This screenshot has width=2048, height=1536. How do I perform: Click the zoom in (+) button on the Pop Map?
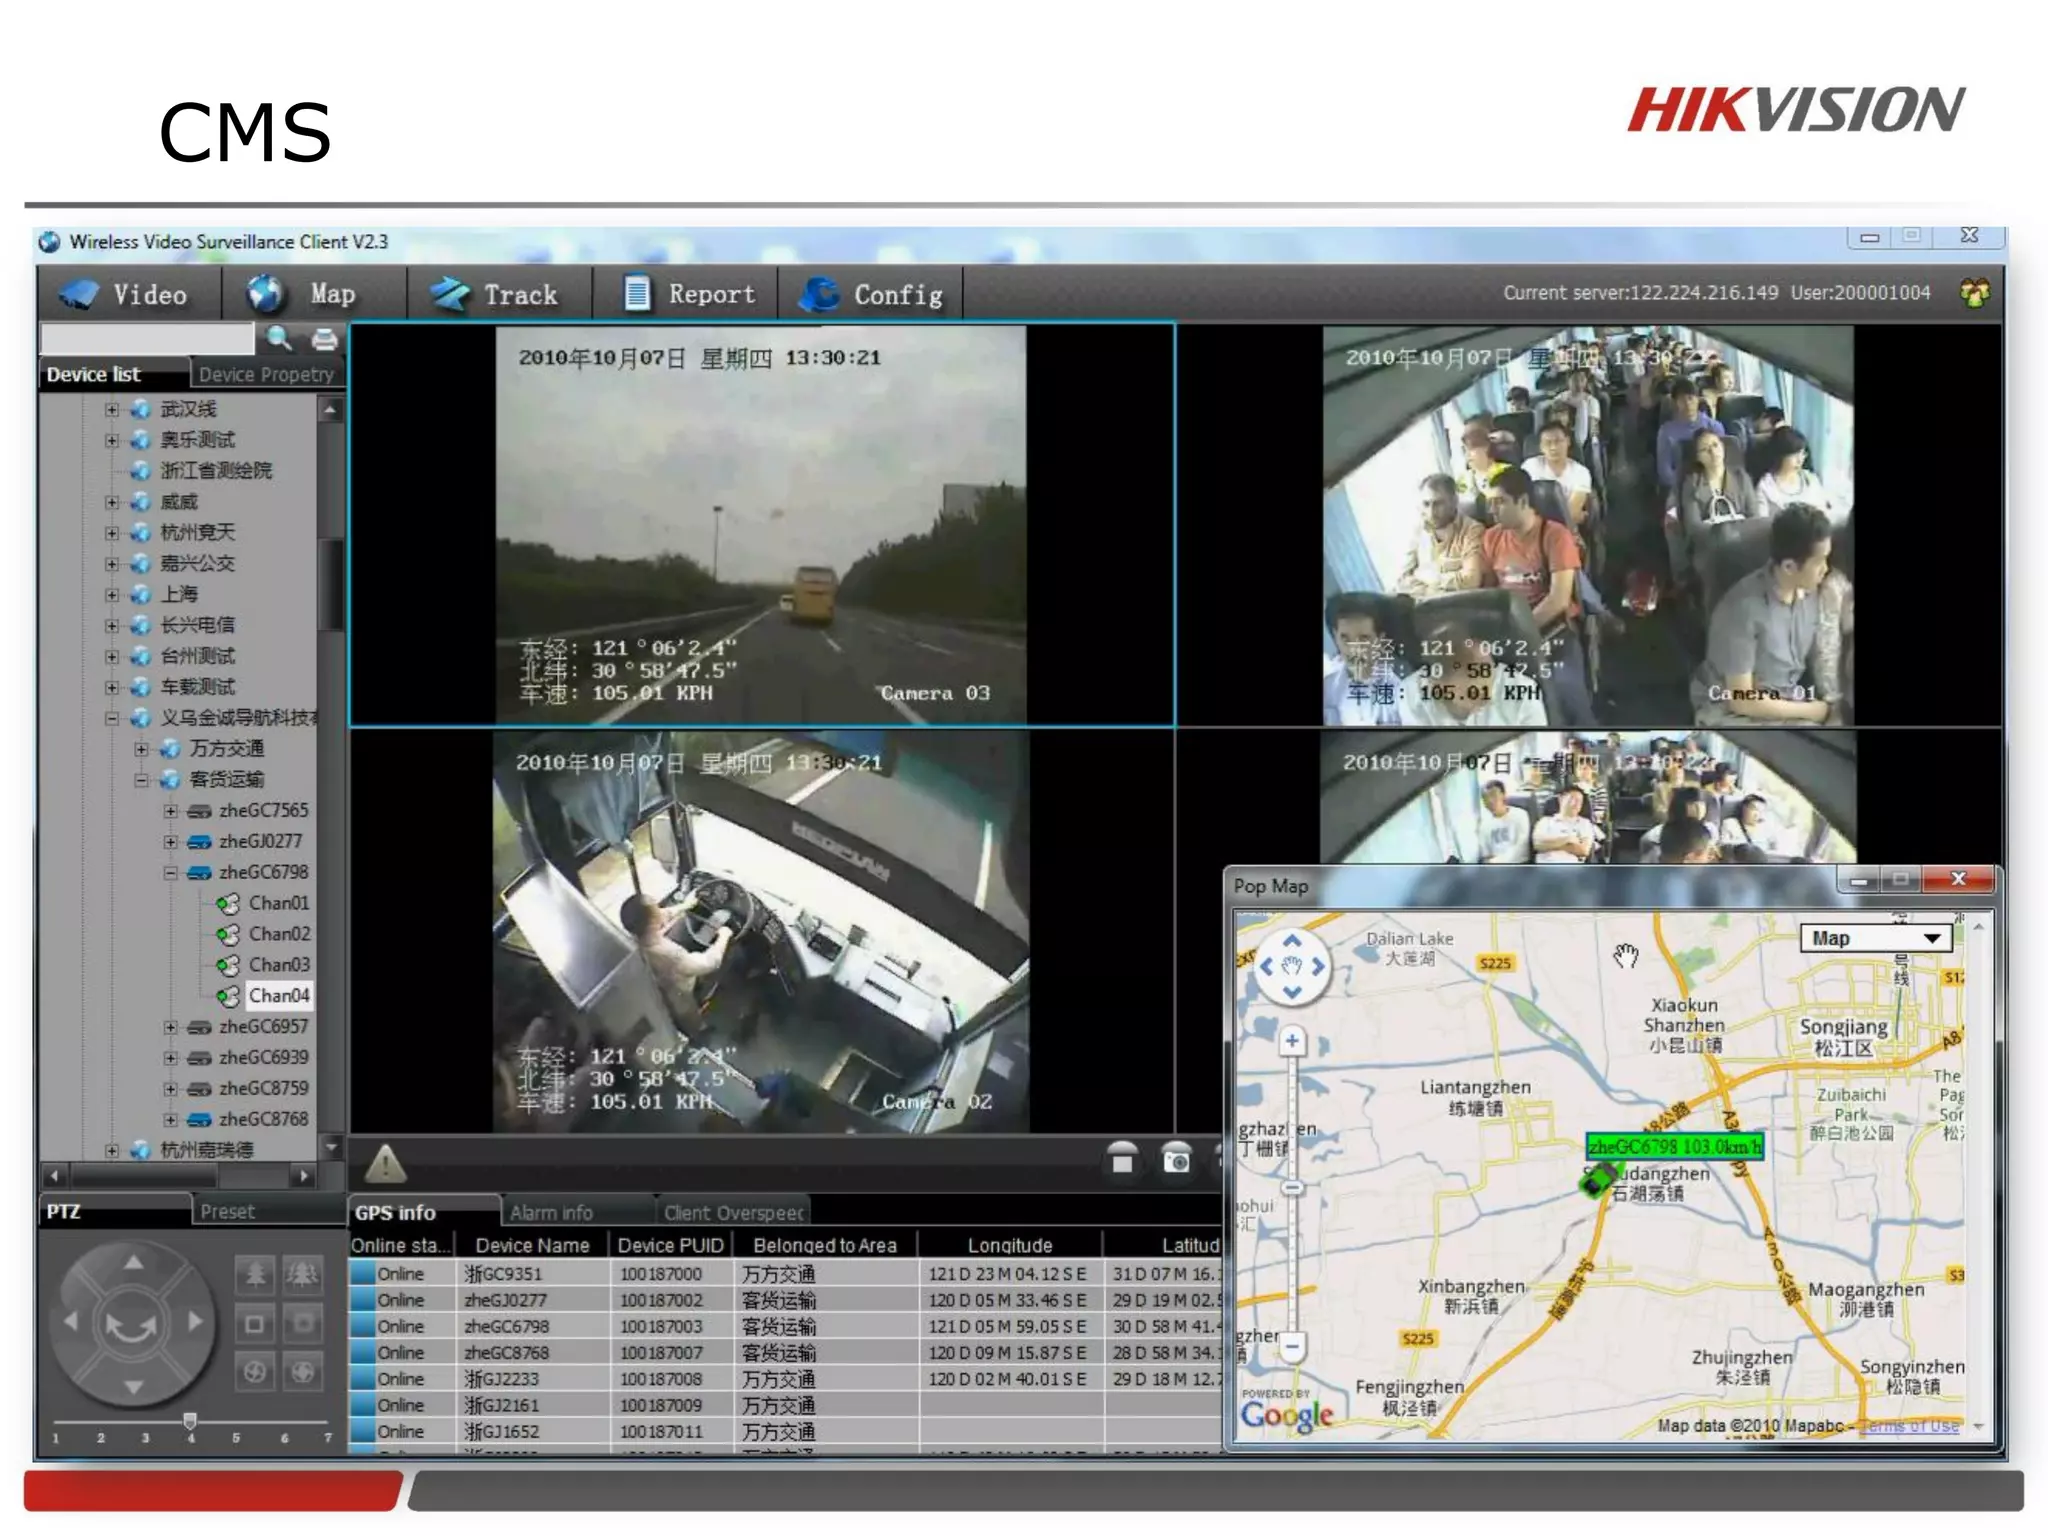(1292, 1041)
